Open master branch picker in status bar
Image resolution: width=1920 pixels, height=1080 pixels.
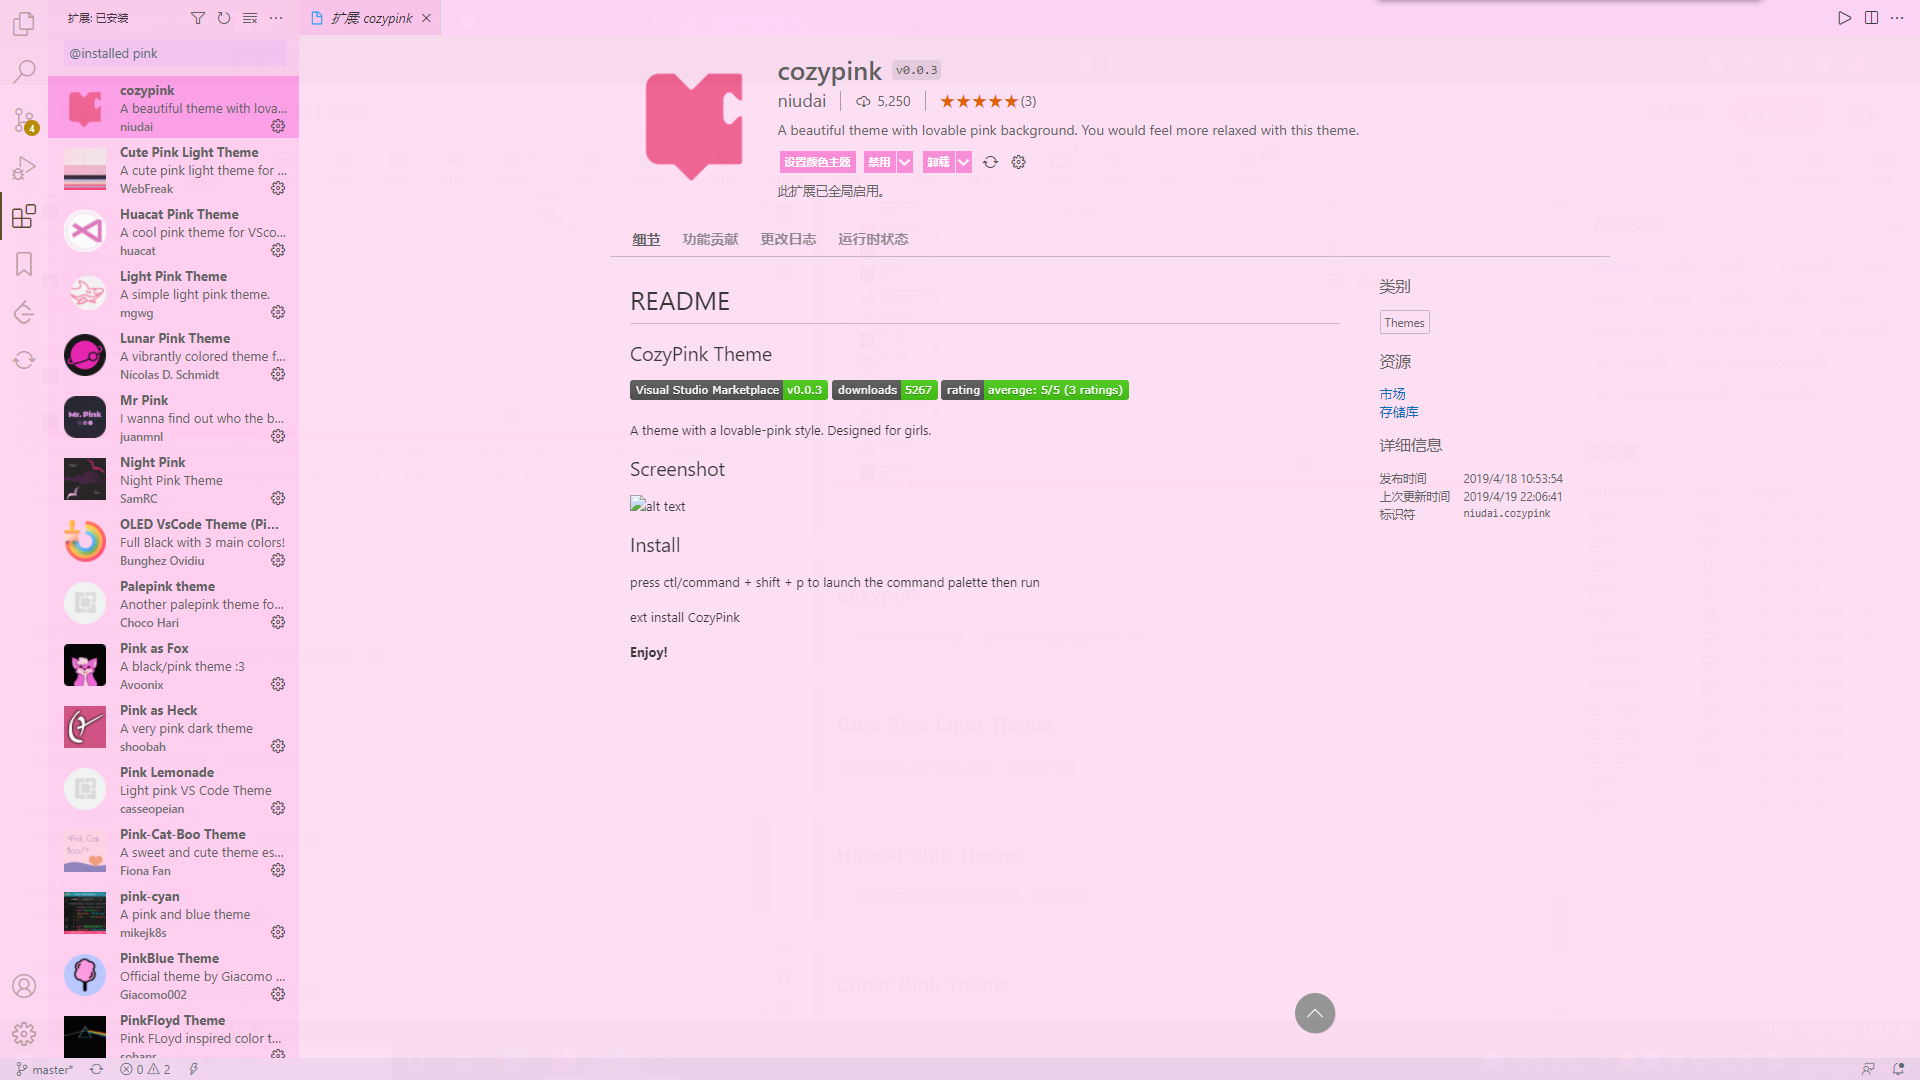[x=45, y=1069]
